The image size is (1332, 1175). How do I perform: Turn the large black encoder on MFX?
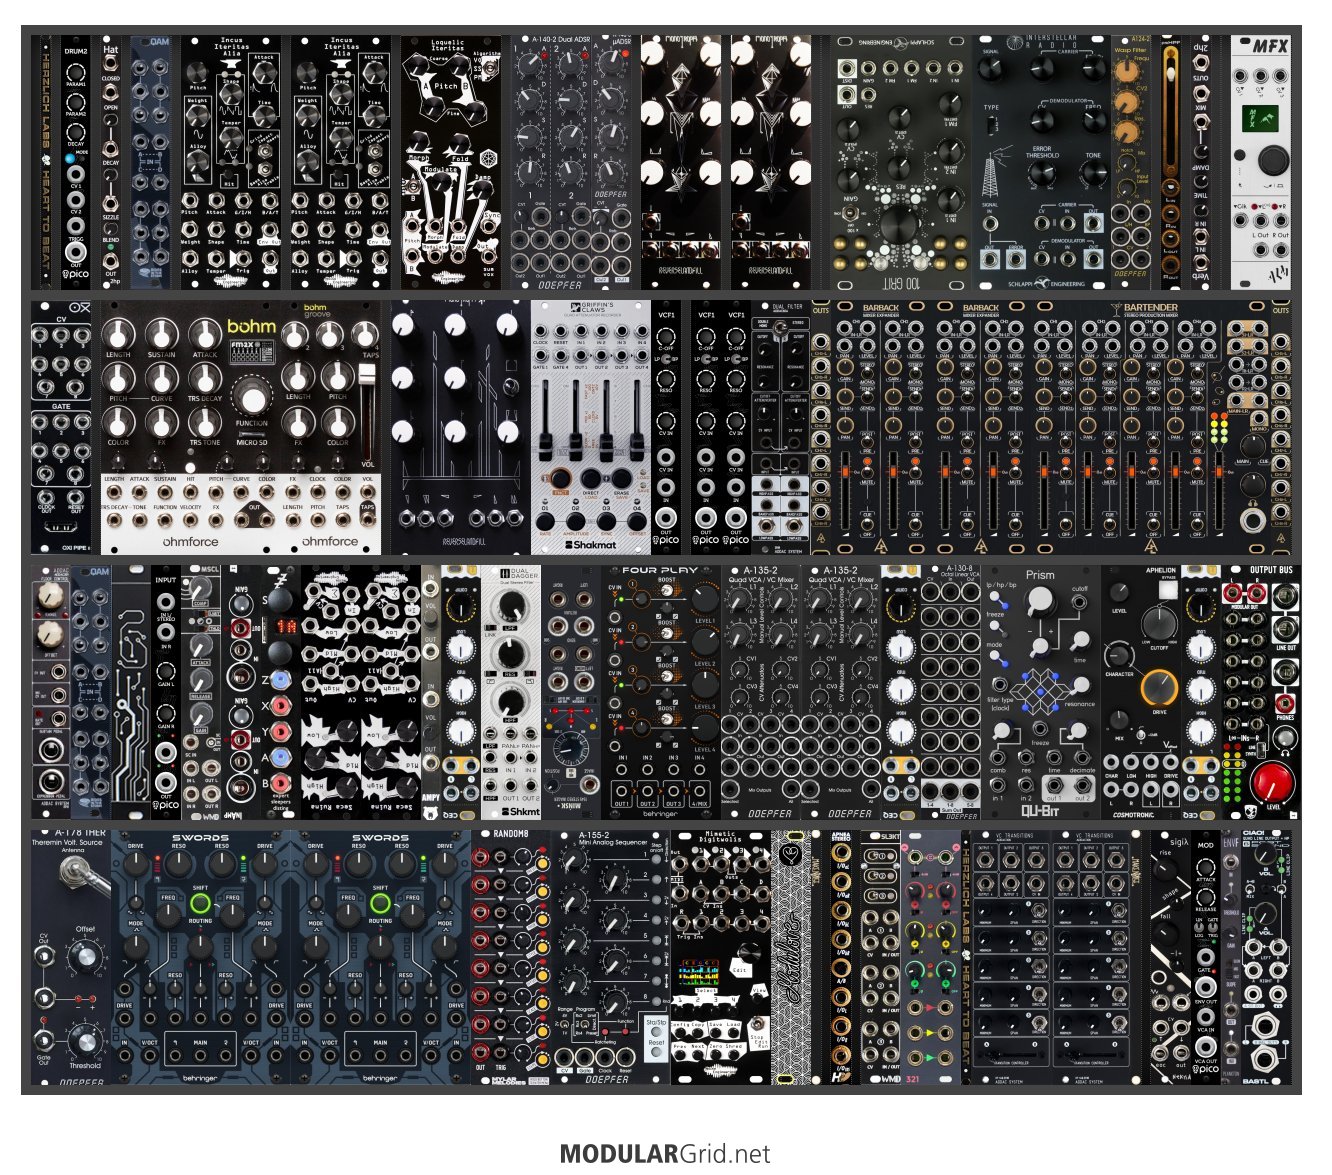[x=1273, y=160]
